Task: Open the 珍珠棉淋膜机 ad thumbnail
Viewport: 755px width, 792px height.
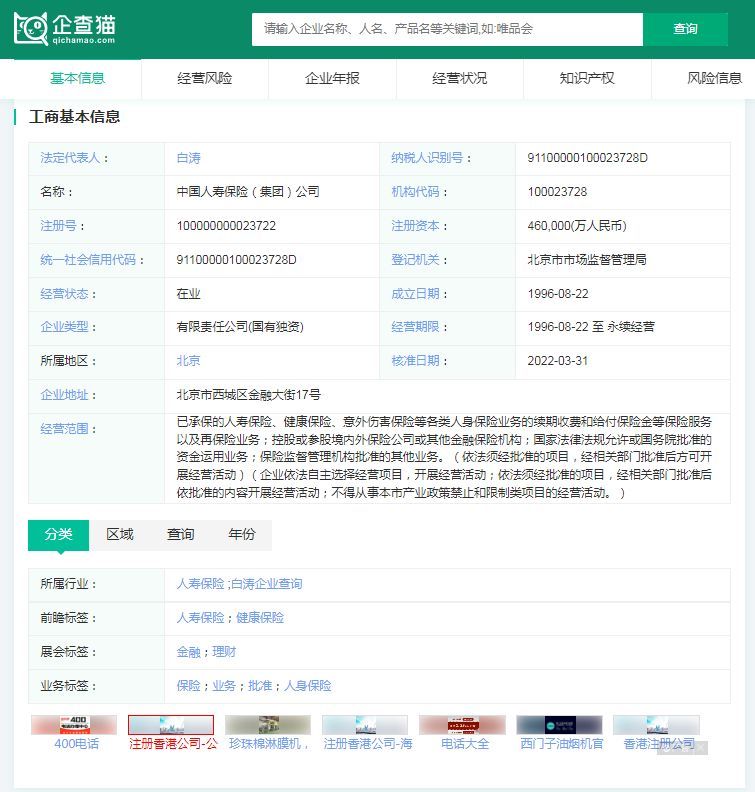Action: click(x=268, y=725)
